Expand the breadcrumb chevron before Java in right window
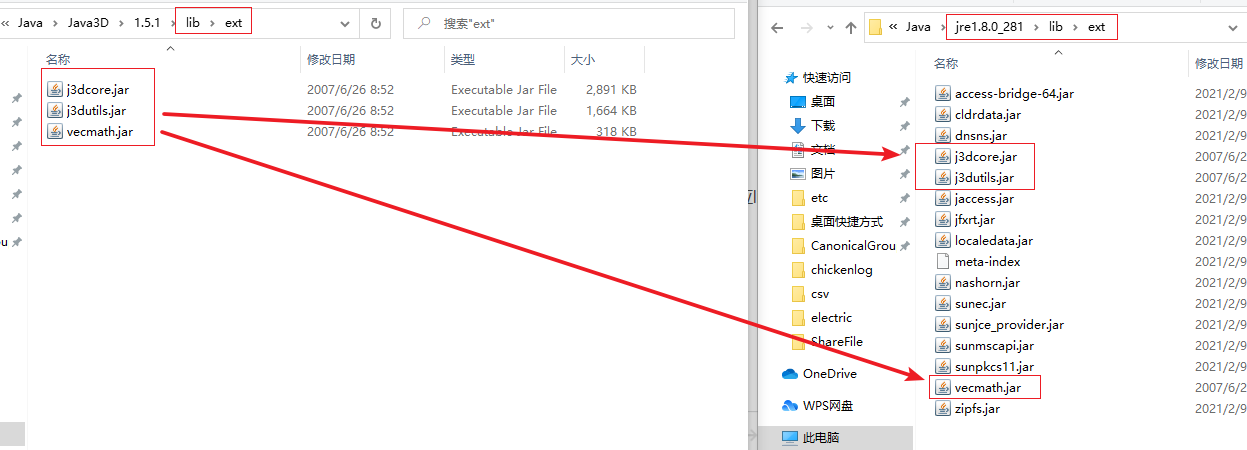The height and width of the screenshot is (450, 1247). pos(893,27)
